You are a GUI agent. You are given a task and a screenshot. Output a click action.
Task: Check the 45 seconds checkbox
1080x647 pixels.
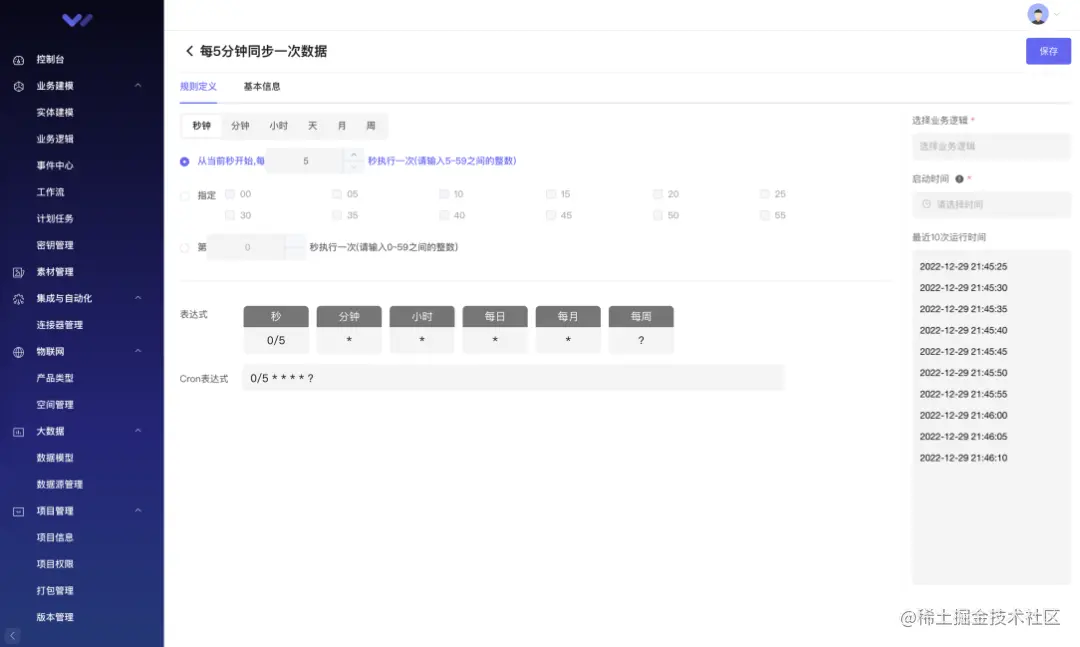pyautogui.click(x=550, y=216)
